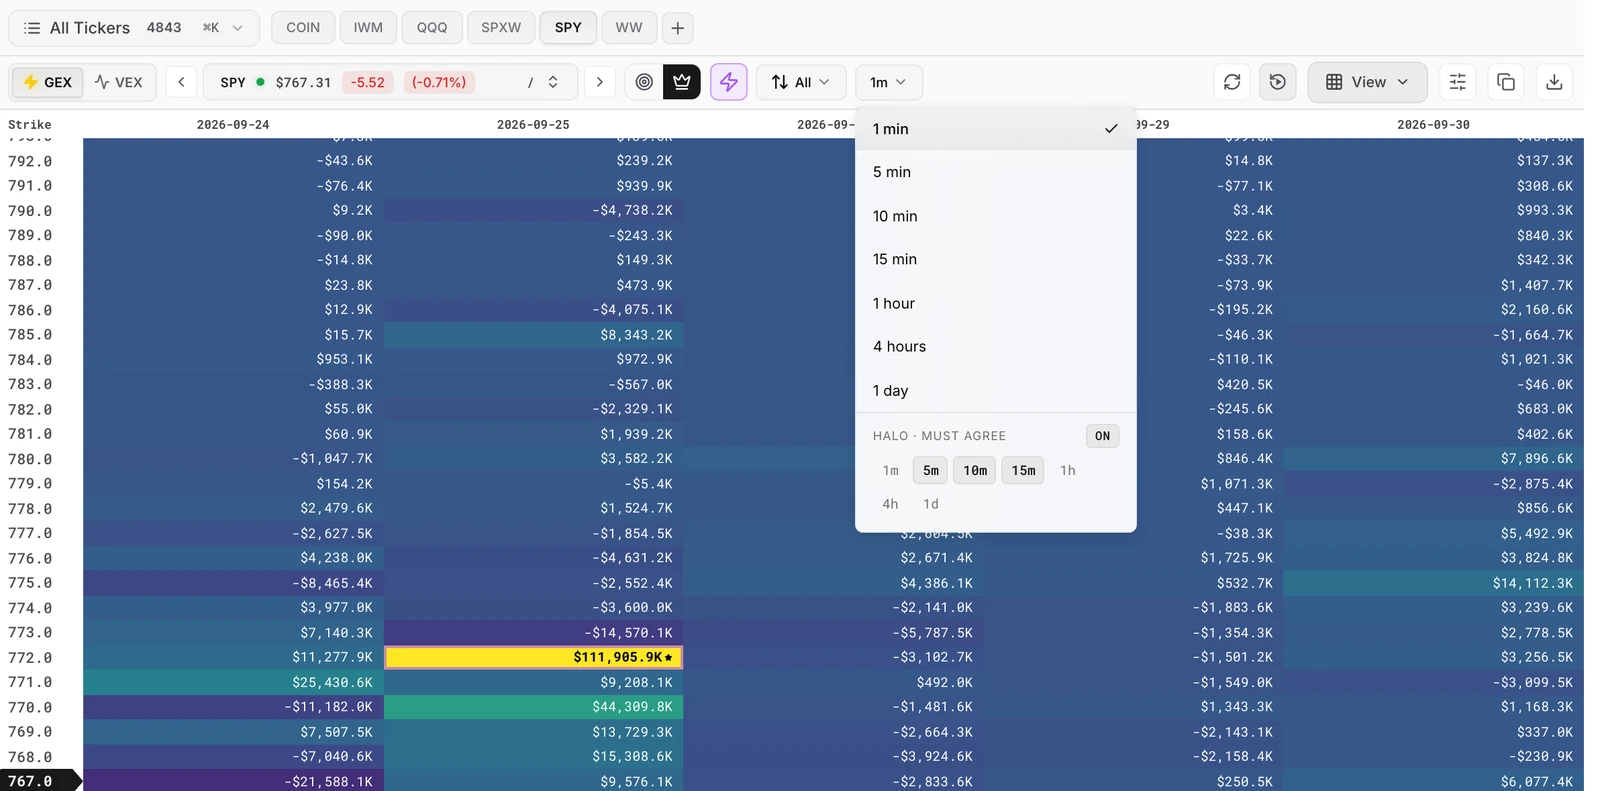
Task: Collapse the 1m interval dropdown
Action: click(x=888, y=82)
